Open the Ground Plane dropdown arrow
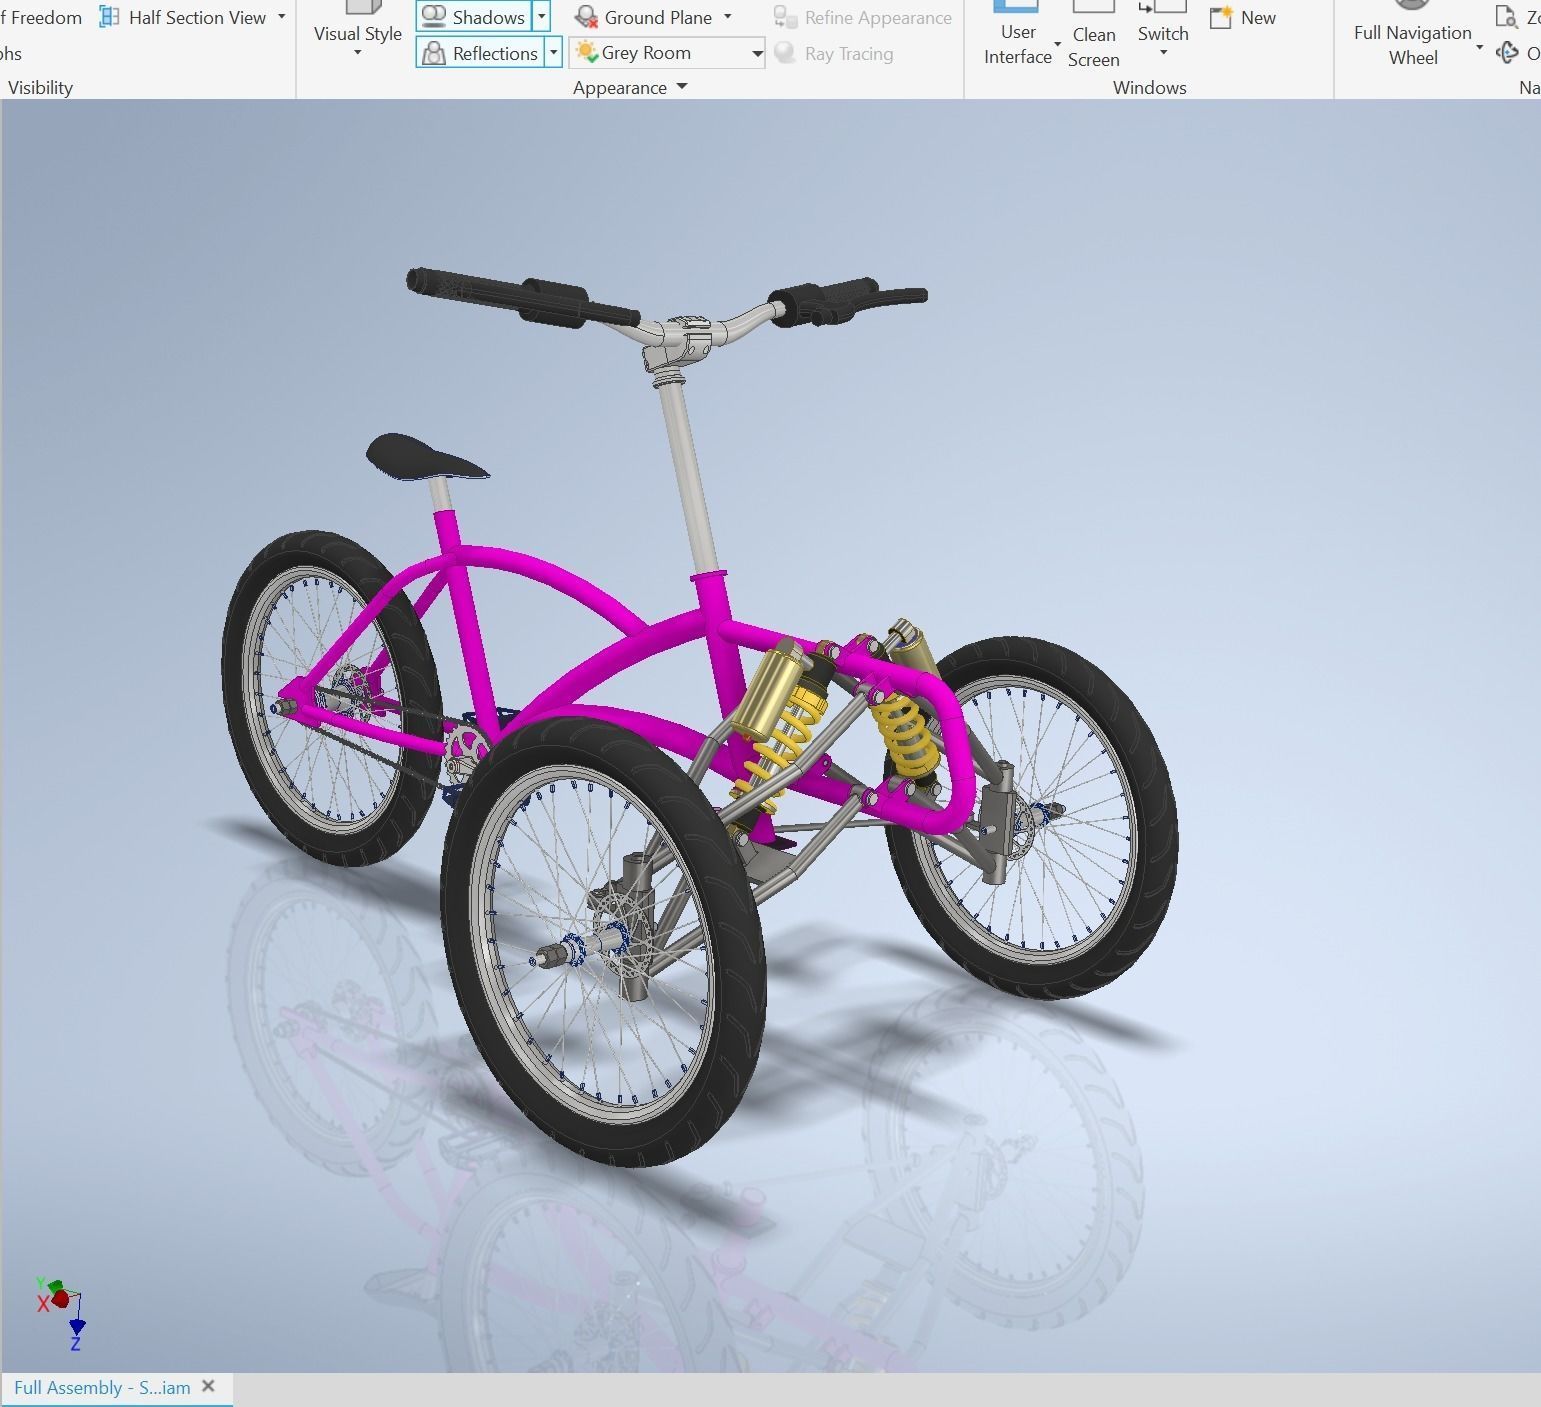The height and width of the screenshot is (1407, 1541). point(728,17)
